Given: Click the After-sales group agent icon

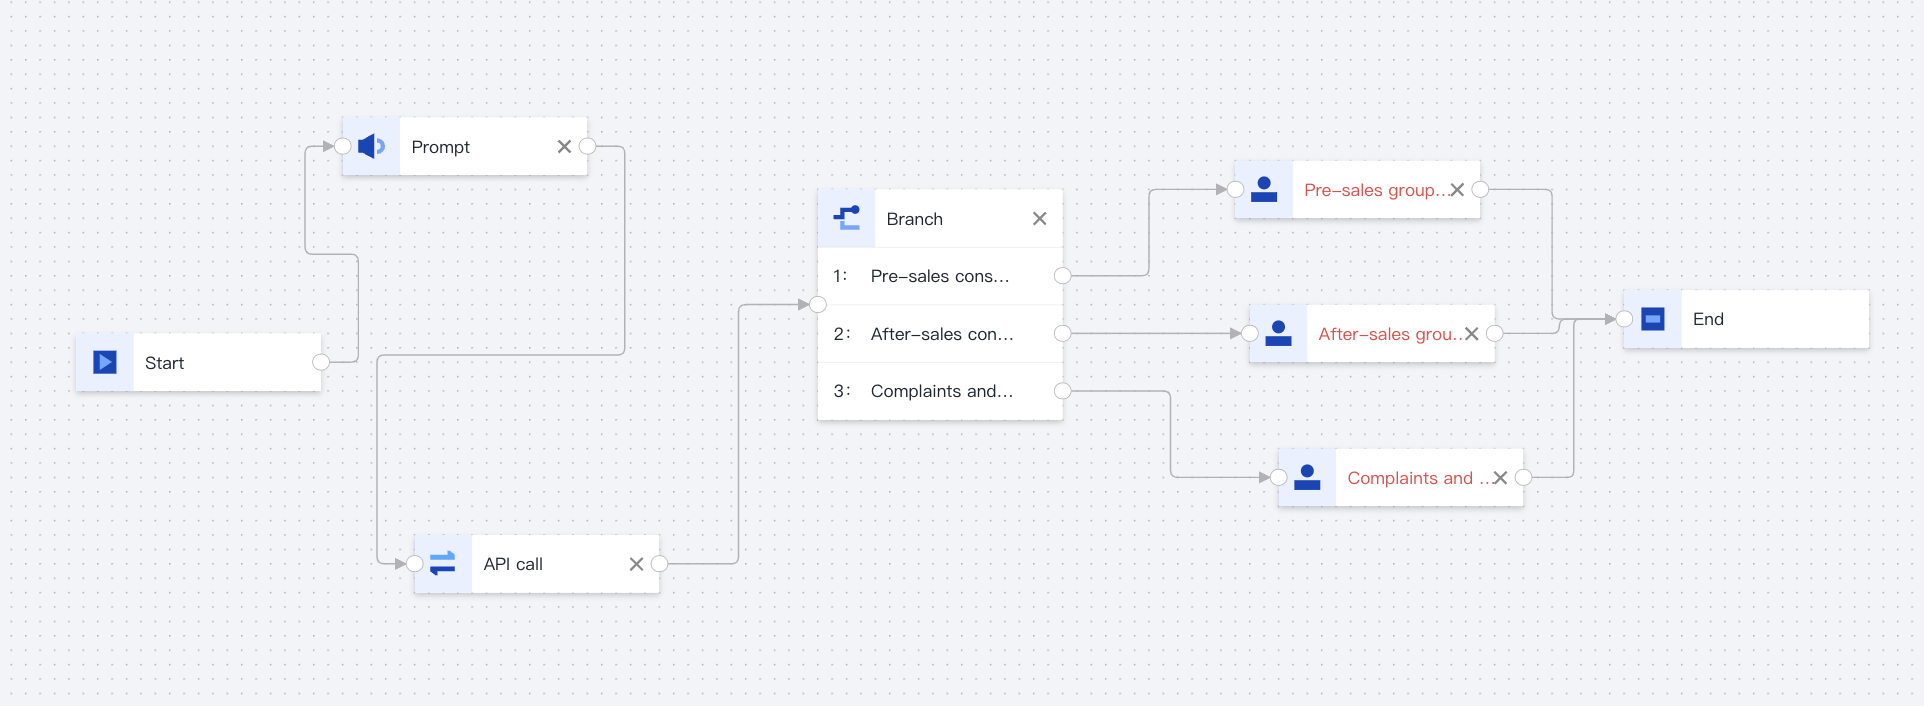Looking at the screenshot, I should coord(1277,333).
